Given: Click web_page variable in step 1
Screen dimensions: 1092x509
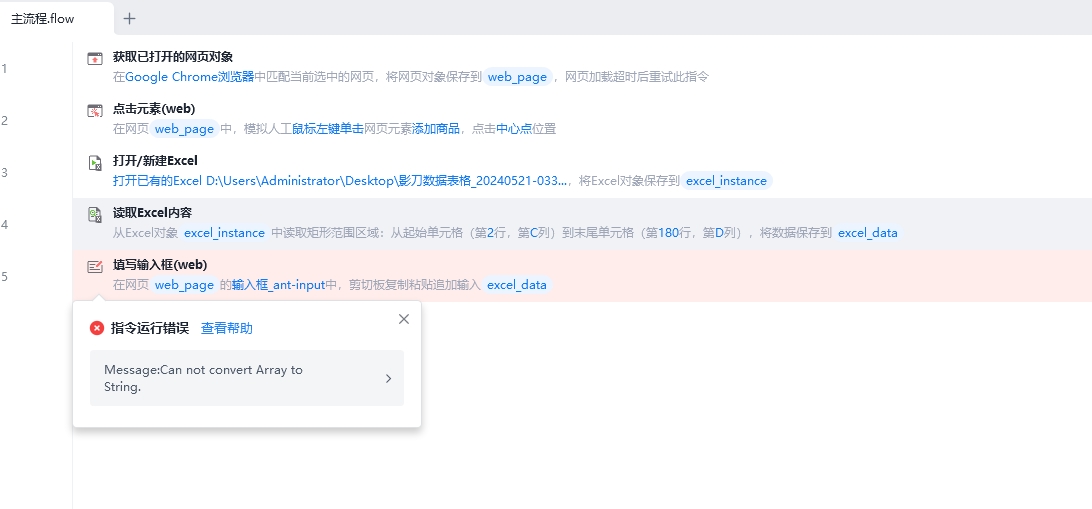Looking at the screenshot, I should click(517, 77).
